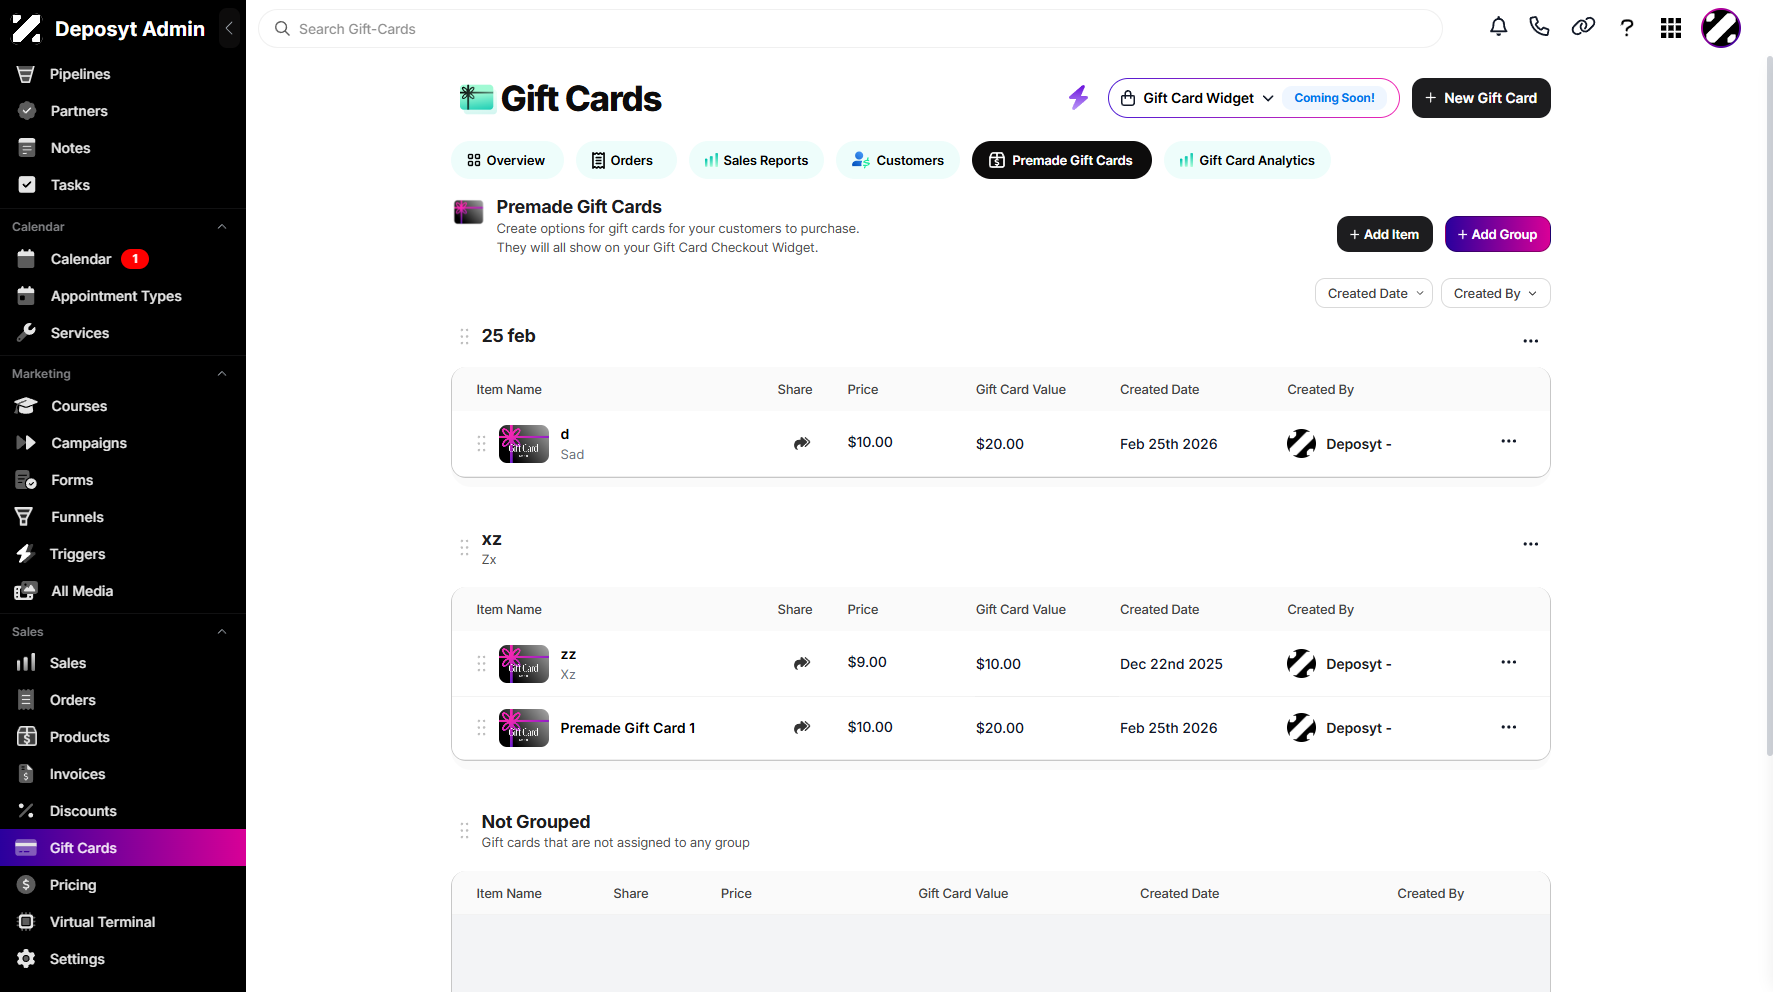Go to Campaigns in the sidebar
This screenshot has width=1773, height=992.
pos(123,443)
